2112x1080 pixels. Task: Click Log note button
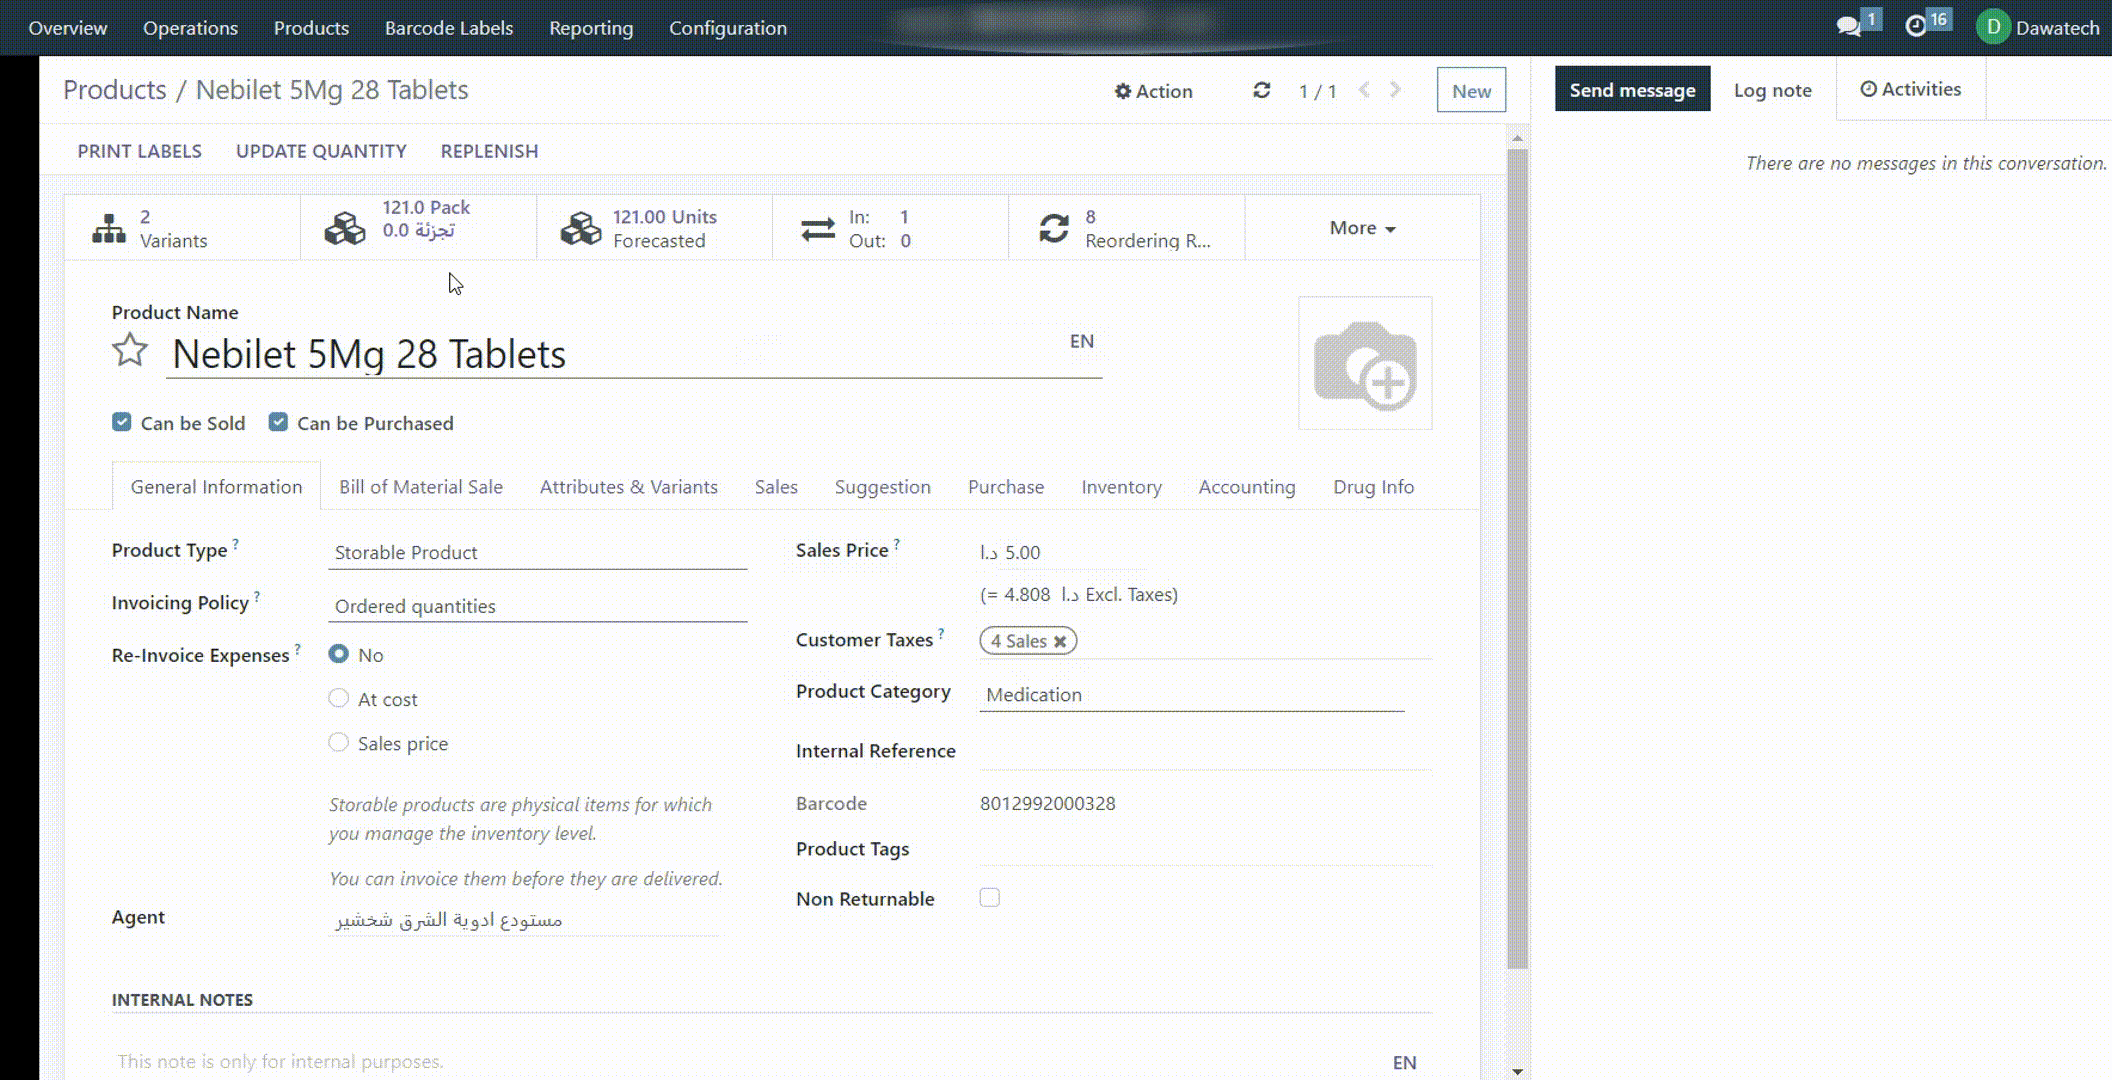pos(1772,90)
